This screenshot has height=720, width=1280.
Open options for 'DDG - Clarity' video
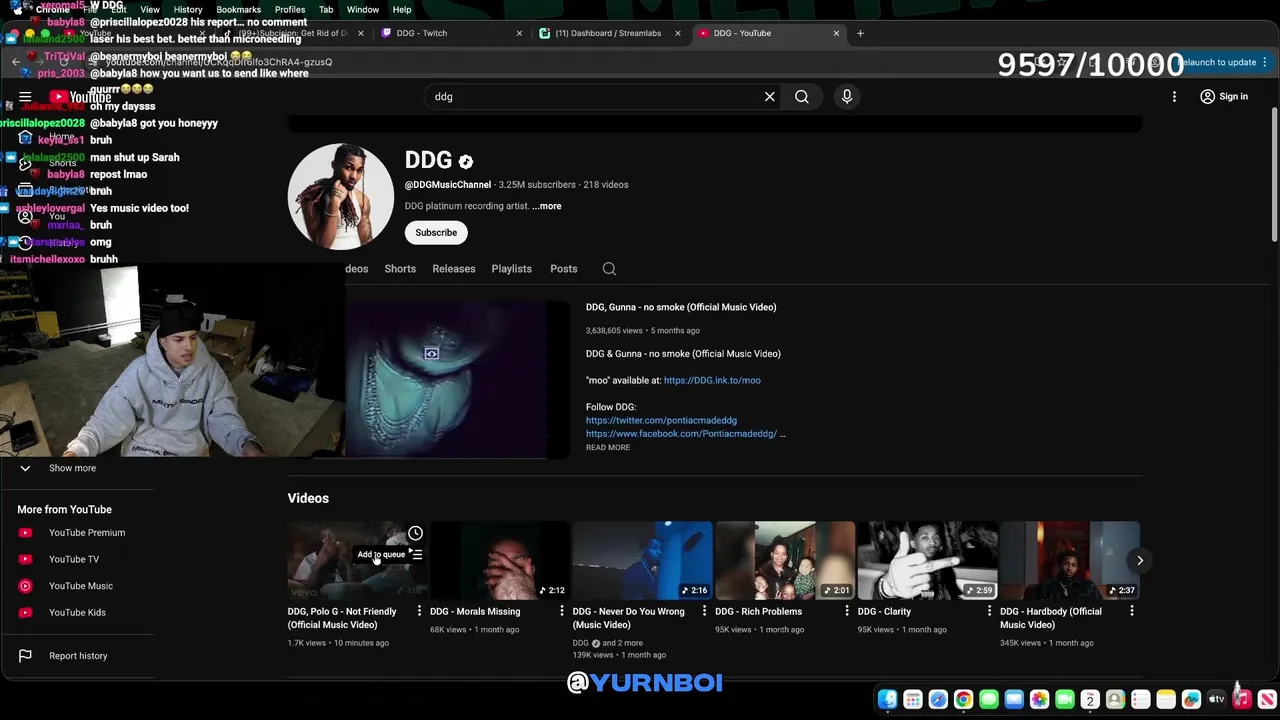pos(989,611)
